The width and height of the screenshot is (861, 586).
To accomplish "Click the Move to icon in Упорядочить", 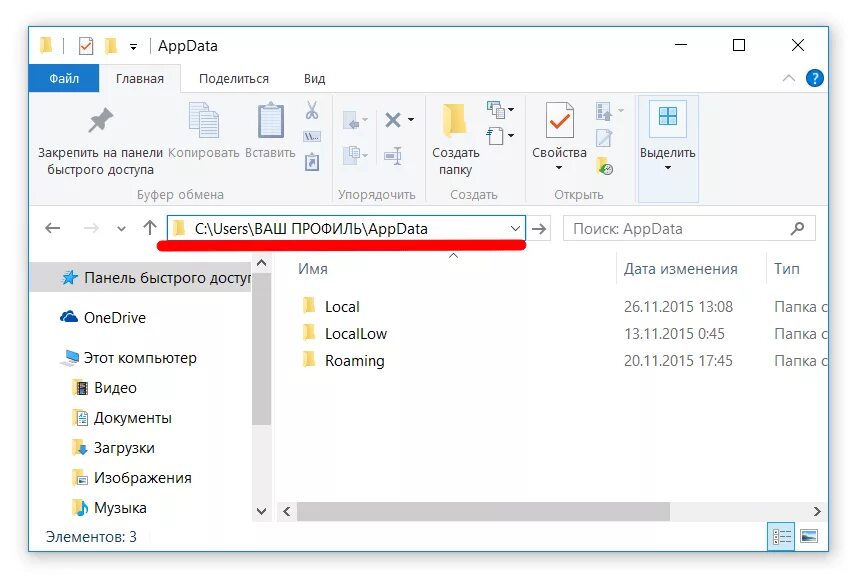I will coord(351,120).
